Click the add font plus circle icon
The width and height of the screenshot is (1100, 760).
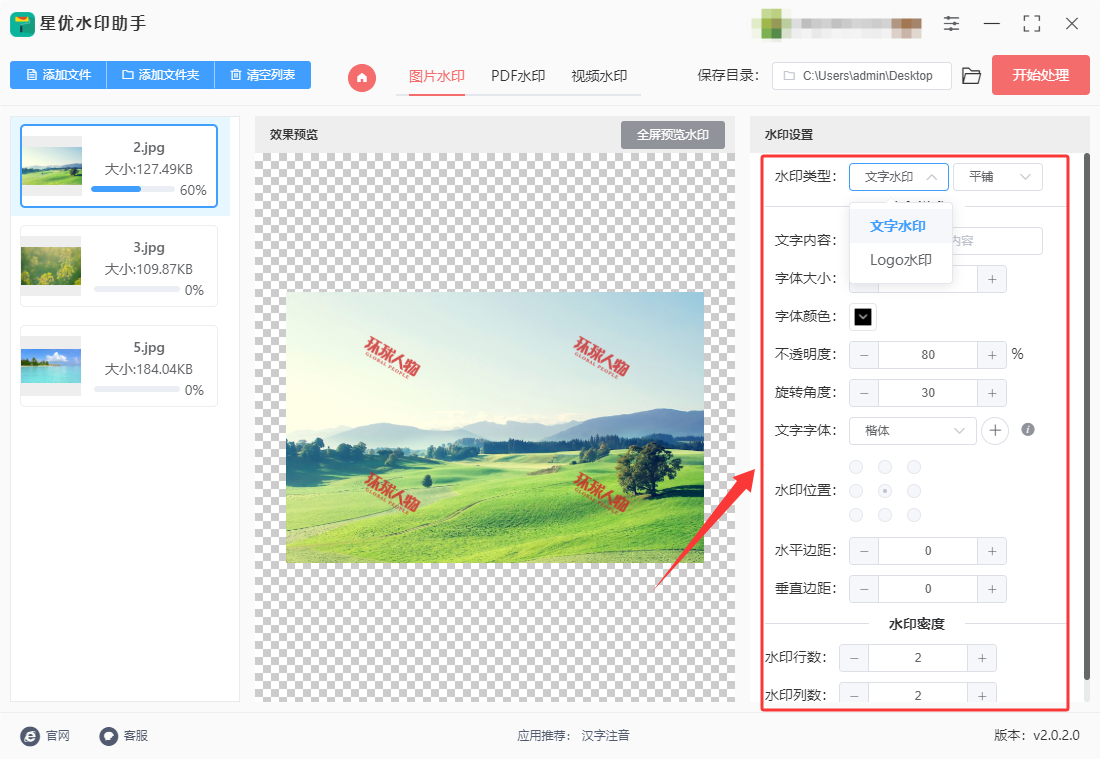coord(995,430)
